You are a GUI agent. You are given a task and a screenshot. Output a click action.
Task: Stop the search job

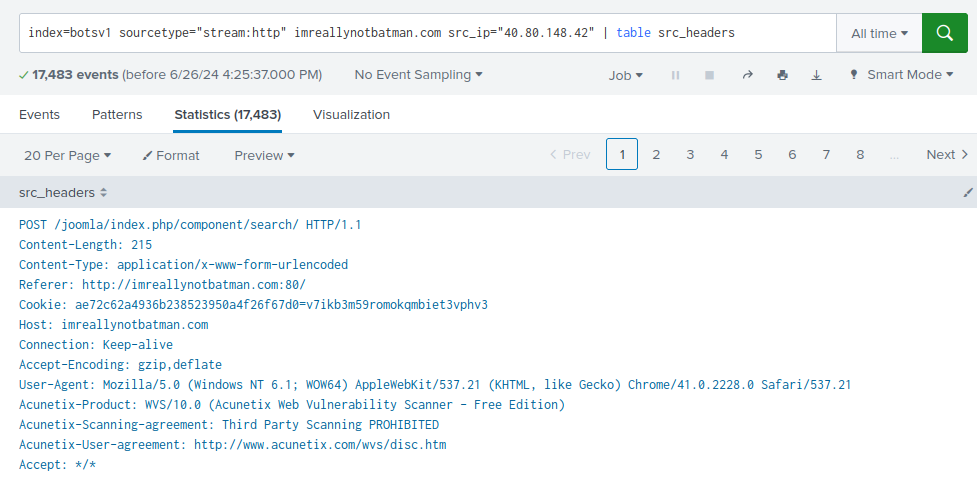[709, 75]
